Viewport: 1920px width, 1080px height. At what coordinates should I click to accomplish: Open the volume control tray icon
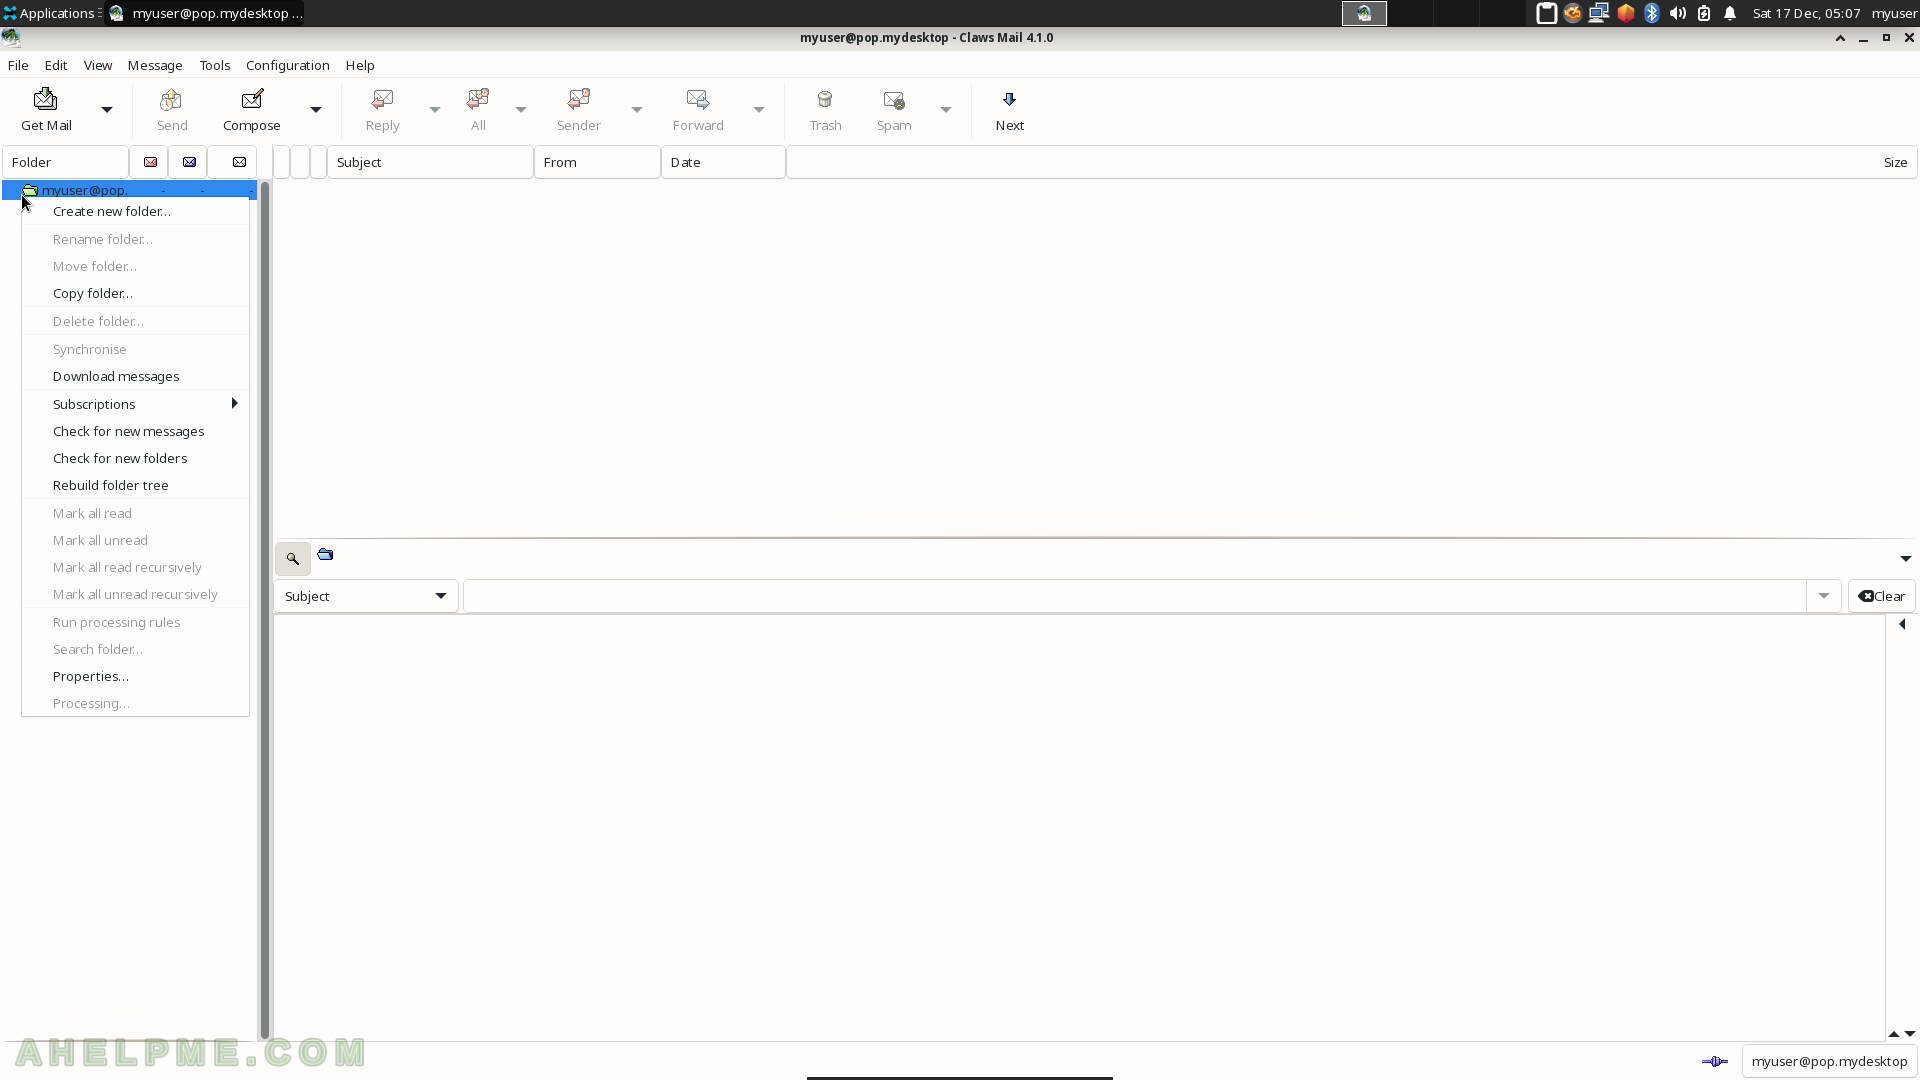click(x=1678, y=13)
